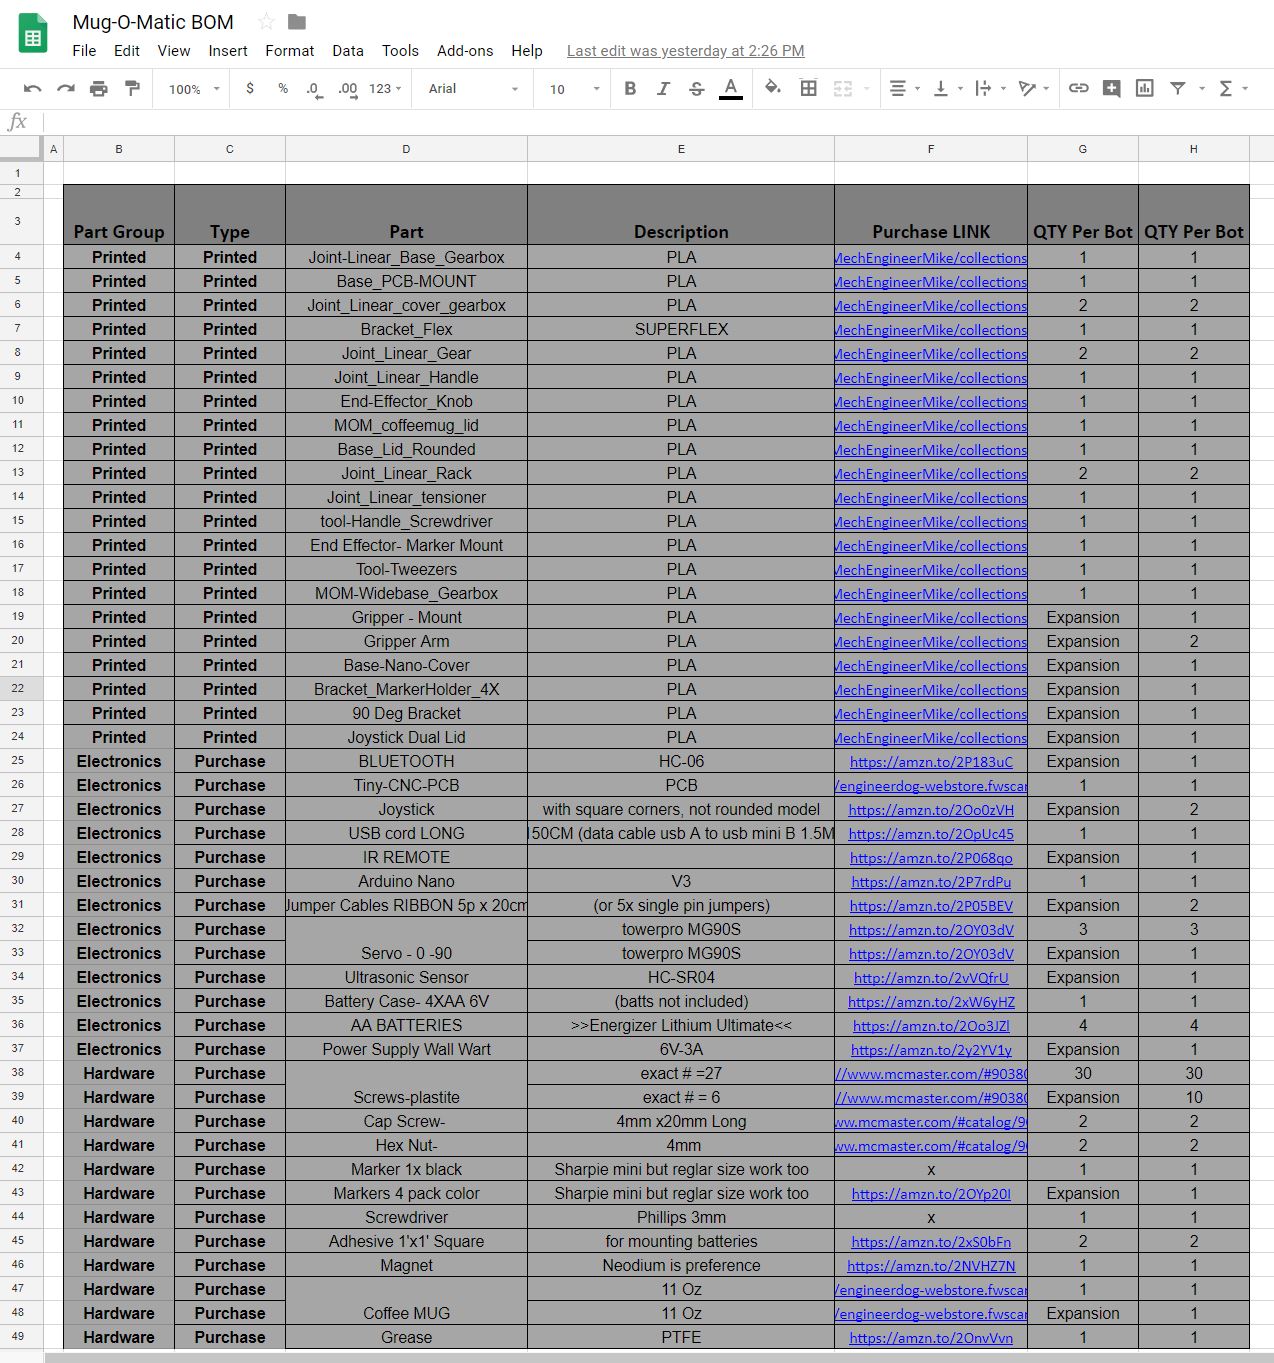Screen dimensions: 1274x1363
Task: Increase decimal places
Action: click(347, 89)
